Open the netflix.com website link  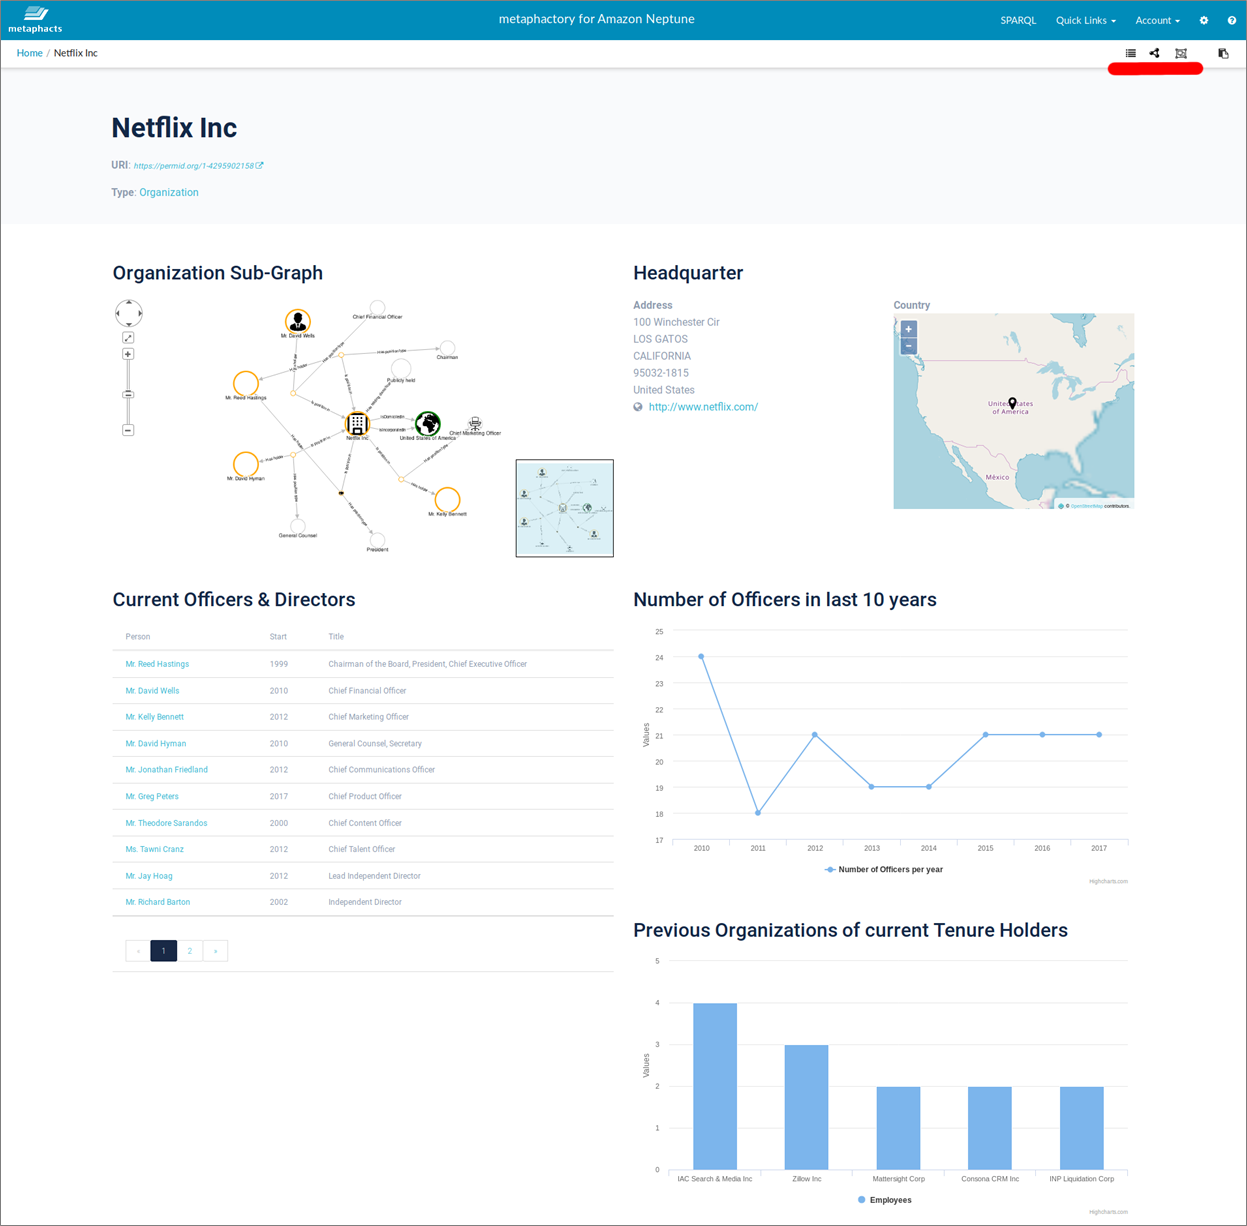703,407
